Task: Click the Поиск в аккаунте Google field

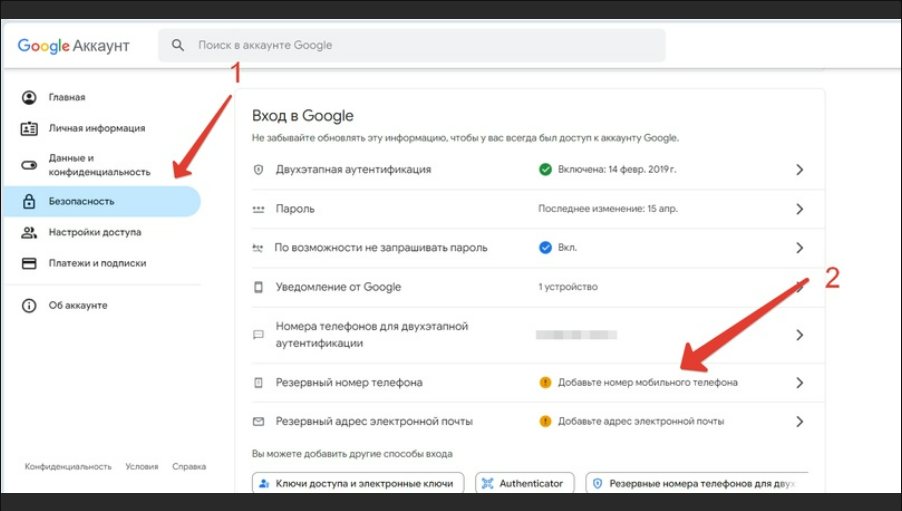Action: tap(412, 45)
